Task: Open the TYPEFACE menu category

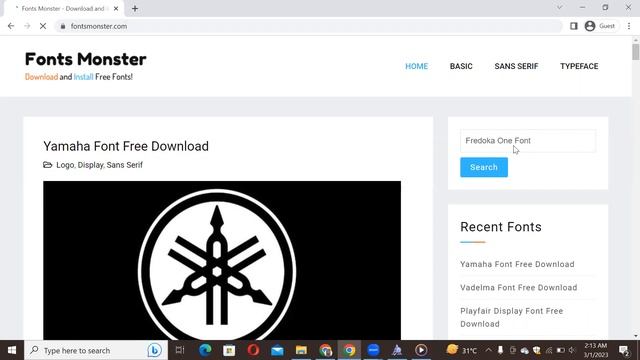Action: point(579,66)
